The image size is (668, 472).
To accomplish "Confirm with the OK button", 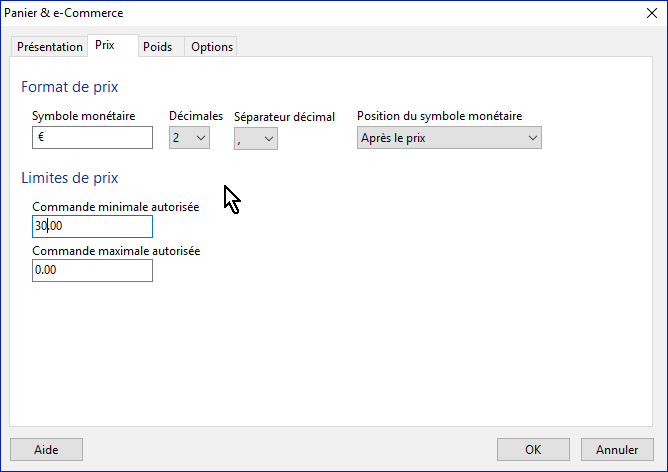I will (533, 450).
